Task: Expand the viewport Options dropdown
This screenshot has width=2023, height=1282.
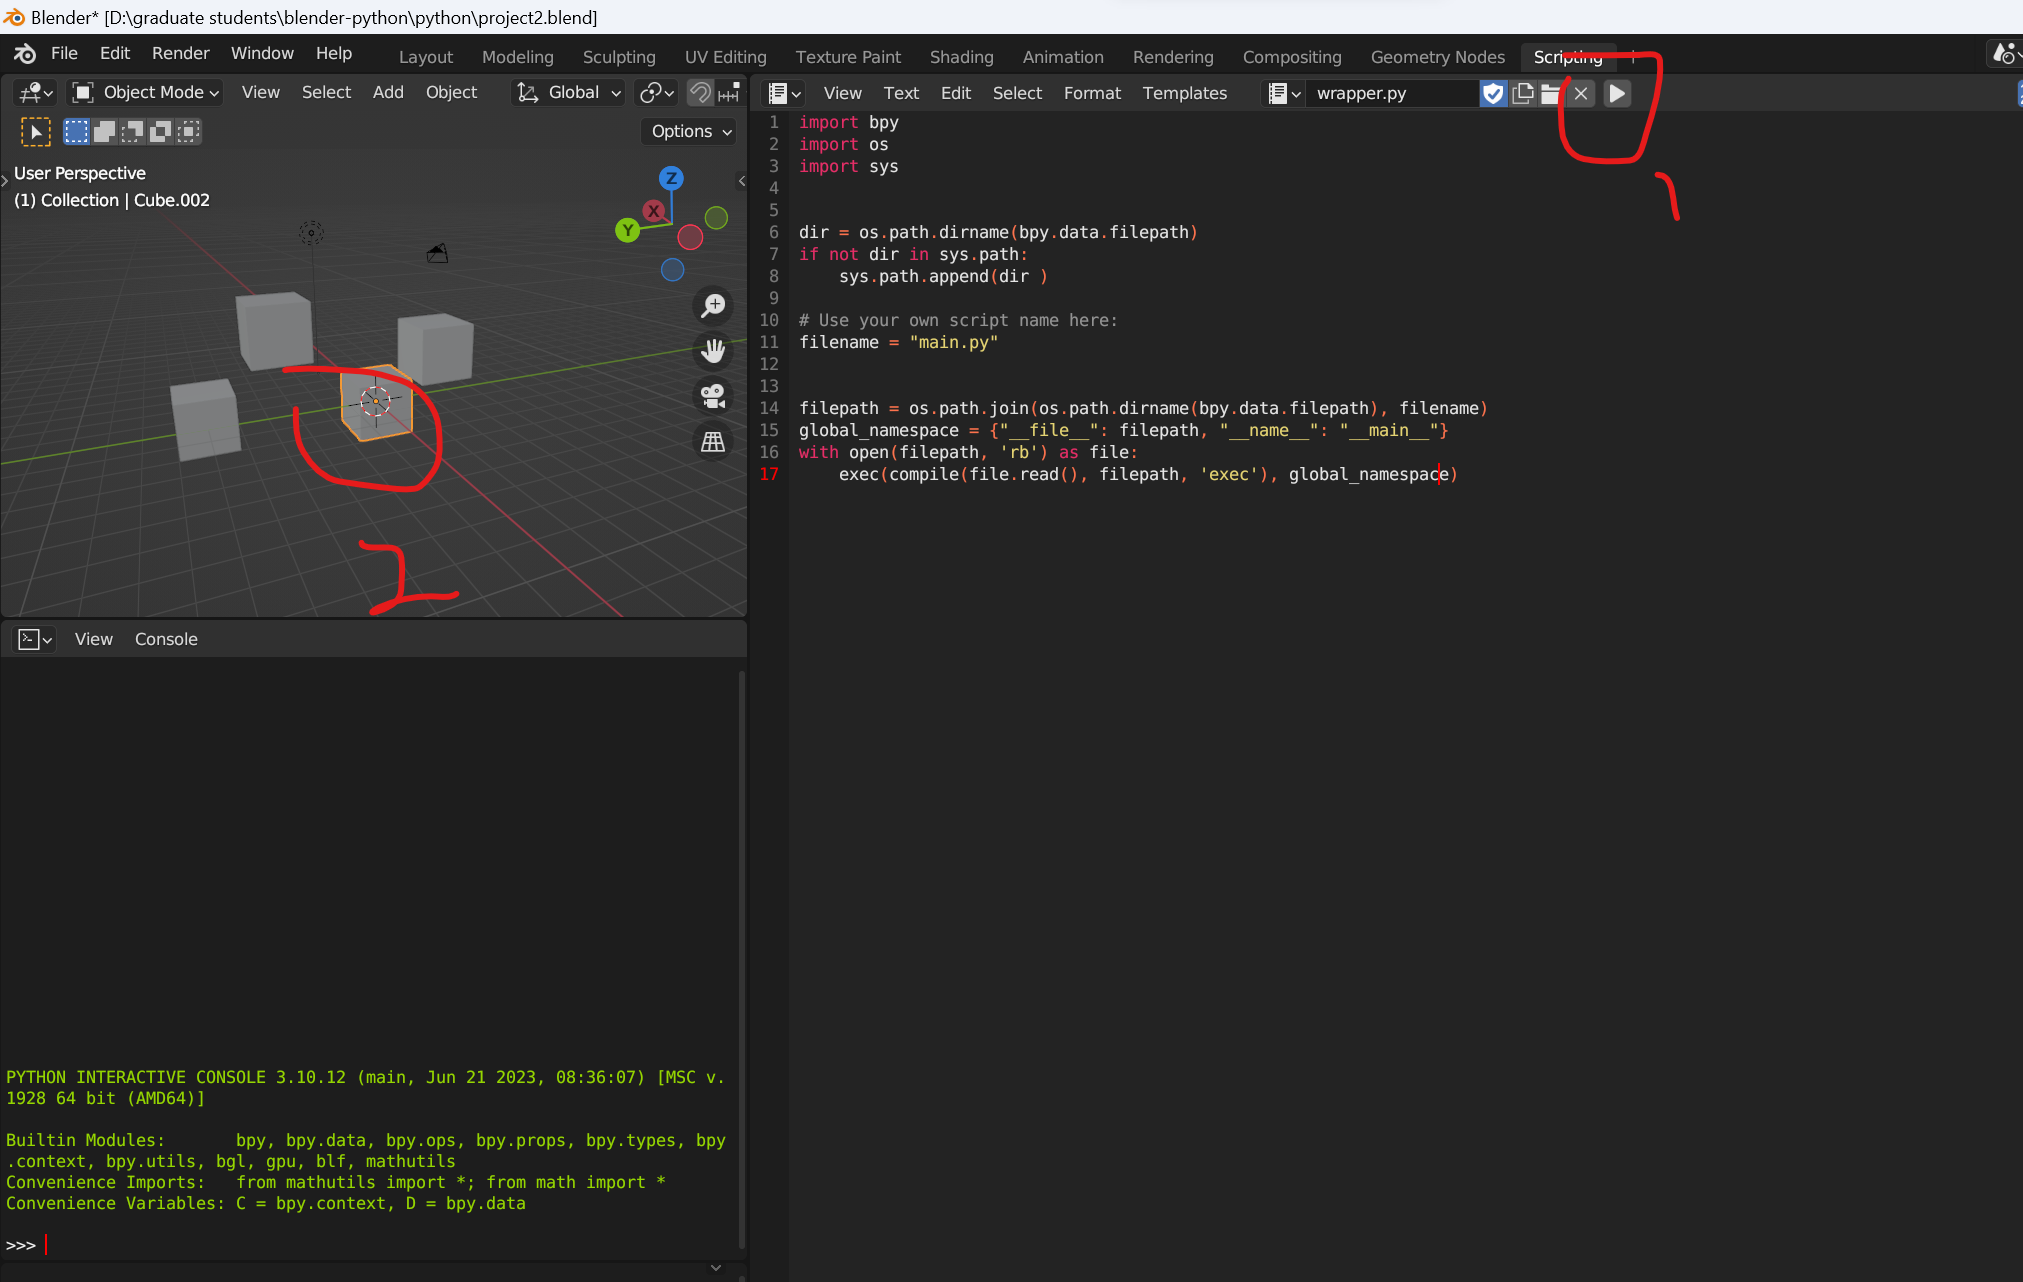Action: point(690,131)
